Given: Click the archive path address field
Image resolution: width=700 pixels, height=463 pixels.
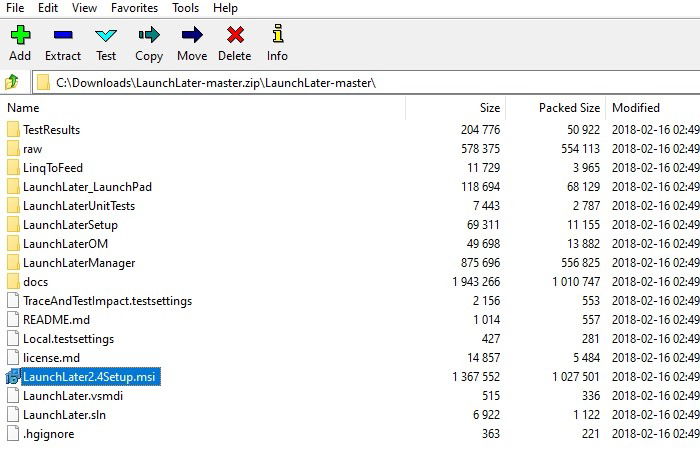Looking at the screenshot, I should pyautogui.click(x=366, y=83).
